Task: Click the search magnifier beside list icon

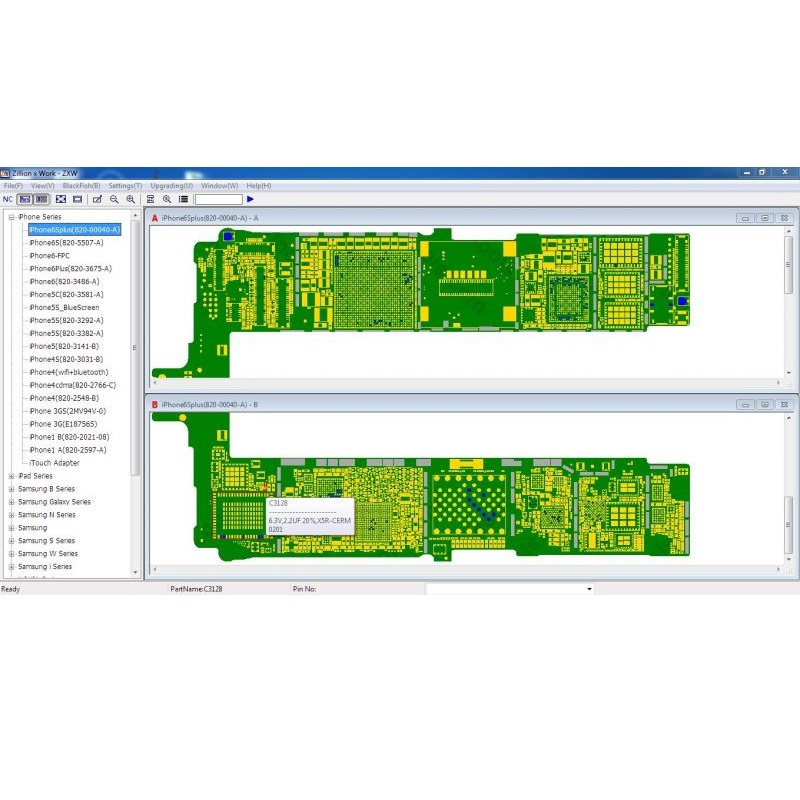Action: pyautogui.click(x=167, y=199)
